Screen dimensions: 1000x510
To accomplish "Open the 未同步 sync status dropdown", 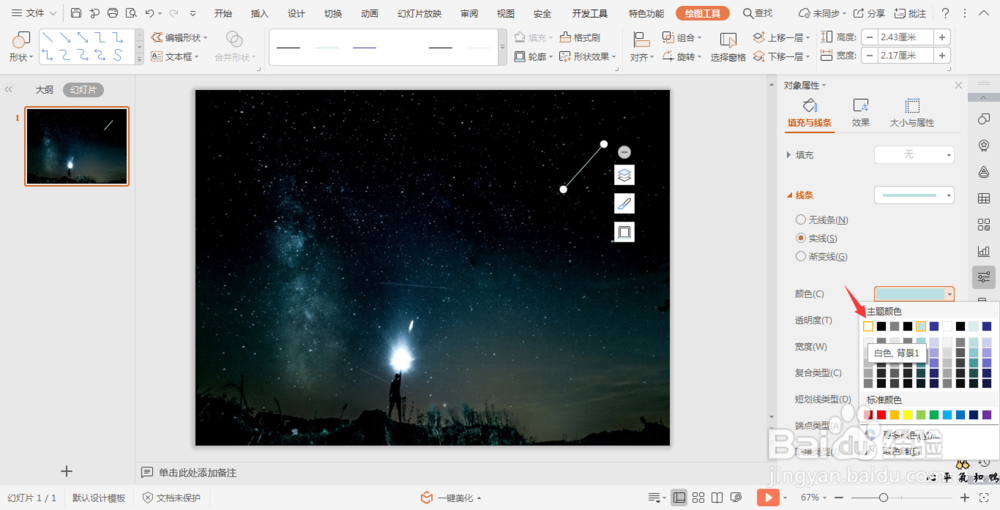I will pos(823,13).
